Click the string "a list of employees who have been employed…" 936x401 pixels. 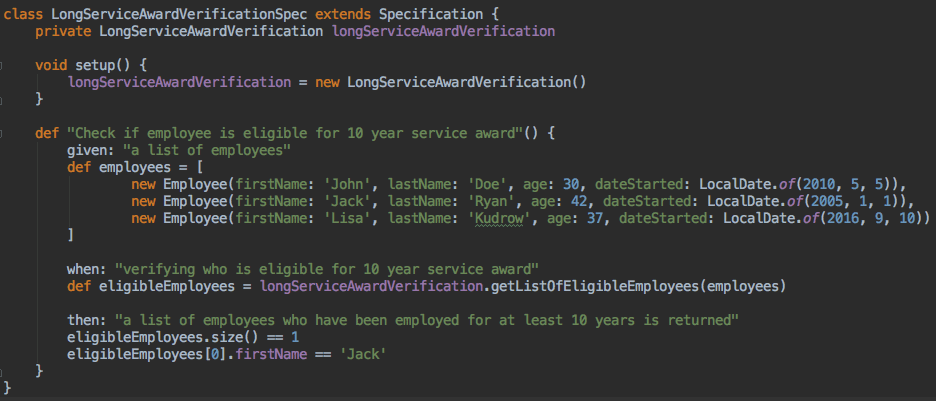coord(427,320)
